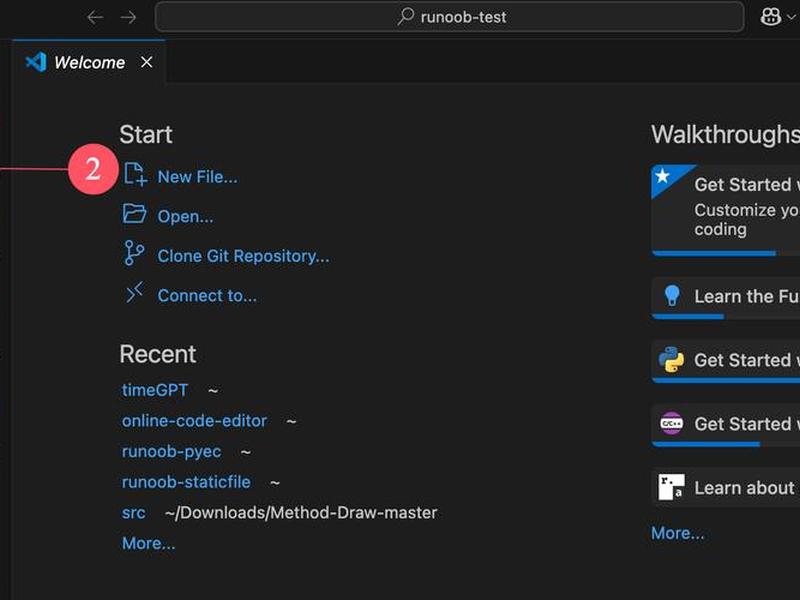Open the C/C++ Get Started walkthrough
The image size is (800, 600).
click(x=726, y=426)
